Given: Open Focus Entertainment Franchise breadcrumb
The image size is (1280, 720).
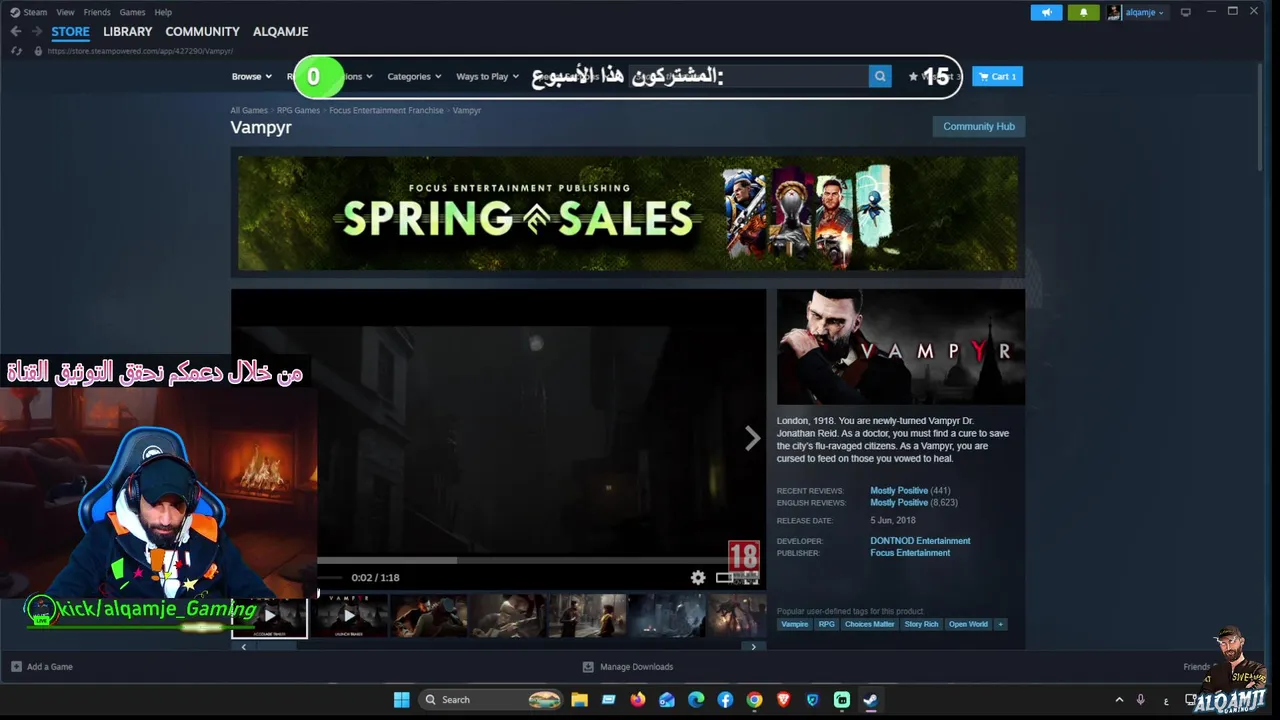Looking at the screenshot, I should (x=386, y=110).
